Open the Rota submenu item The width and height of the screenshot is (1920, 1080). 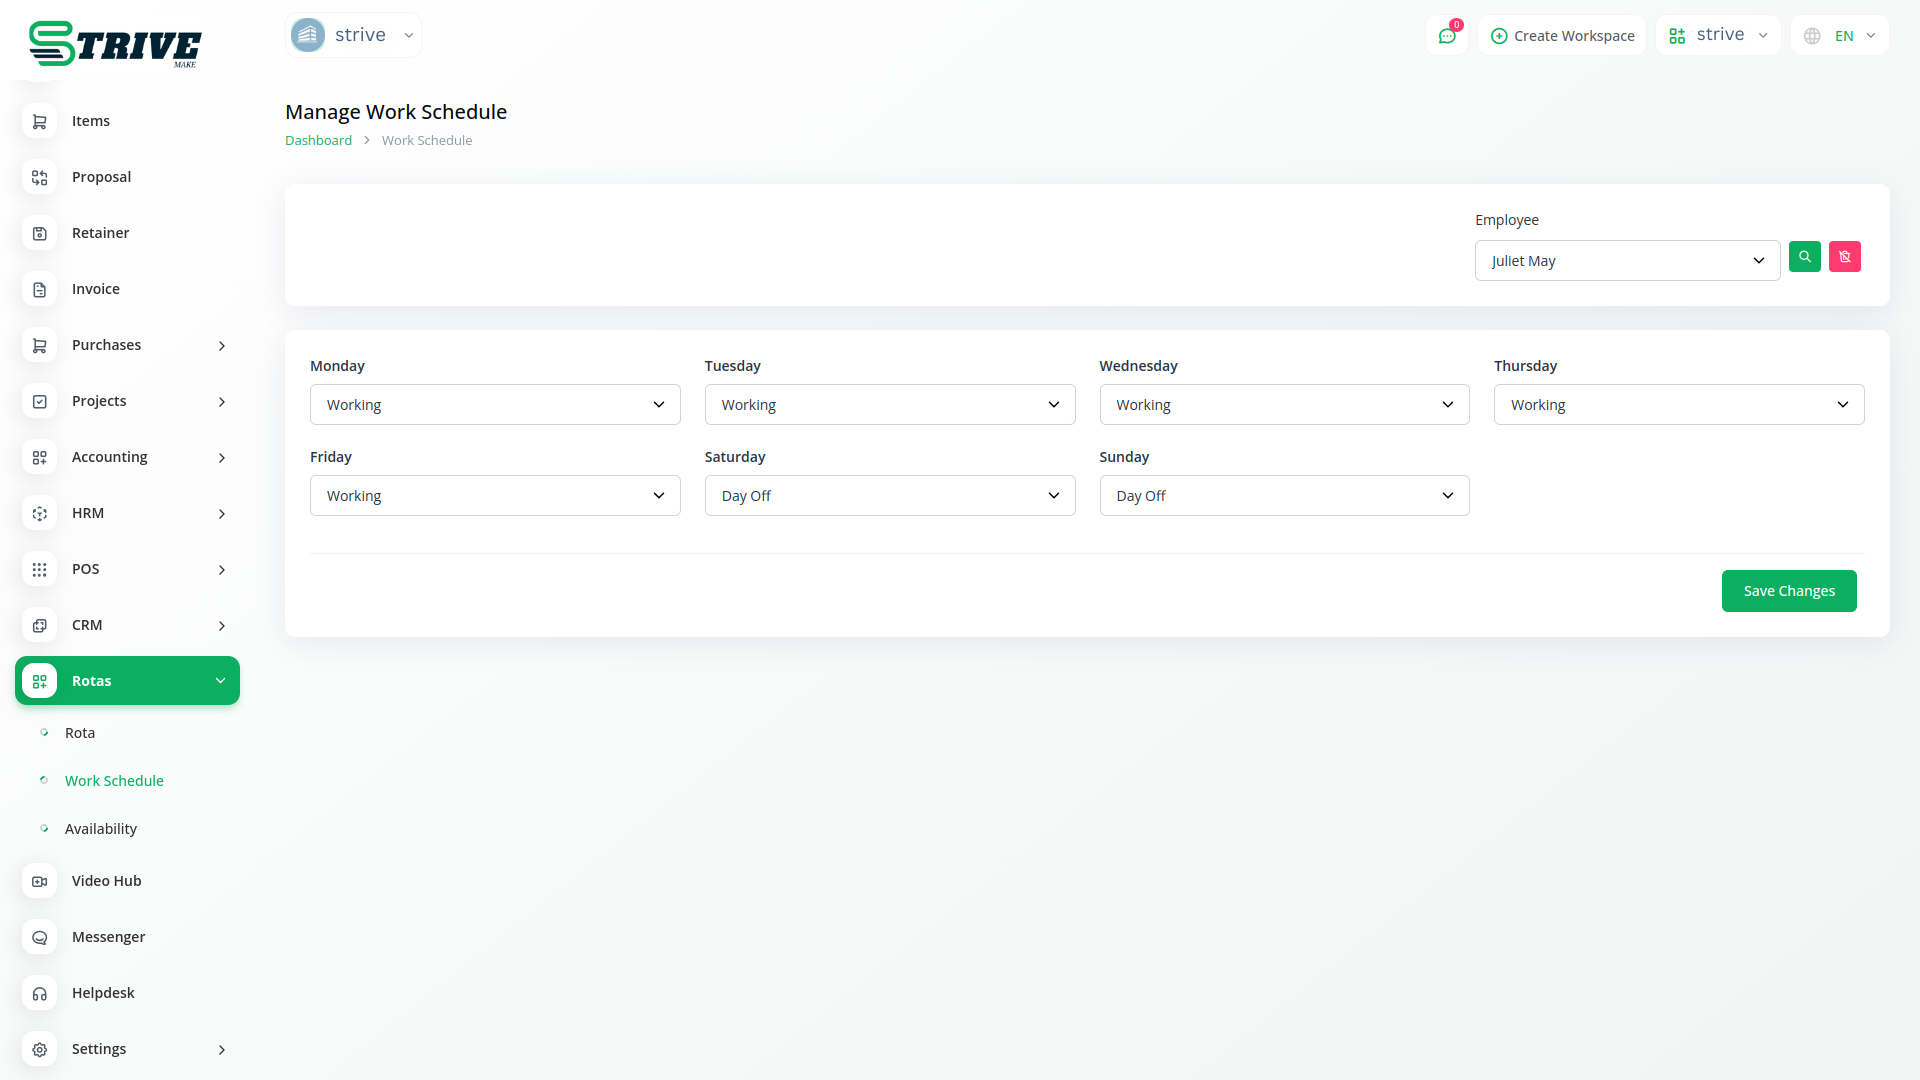(80, 733)
